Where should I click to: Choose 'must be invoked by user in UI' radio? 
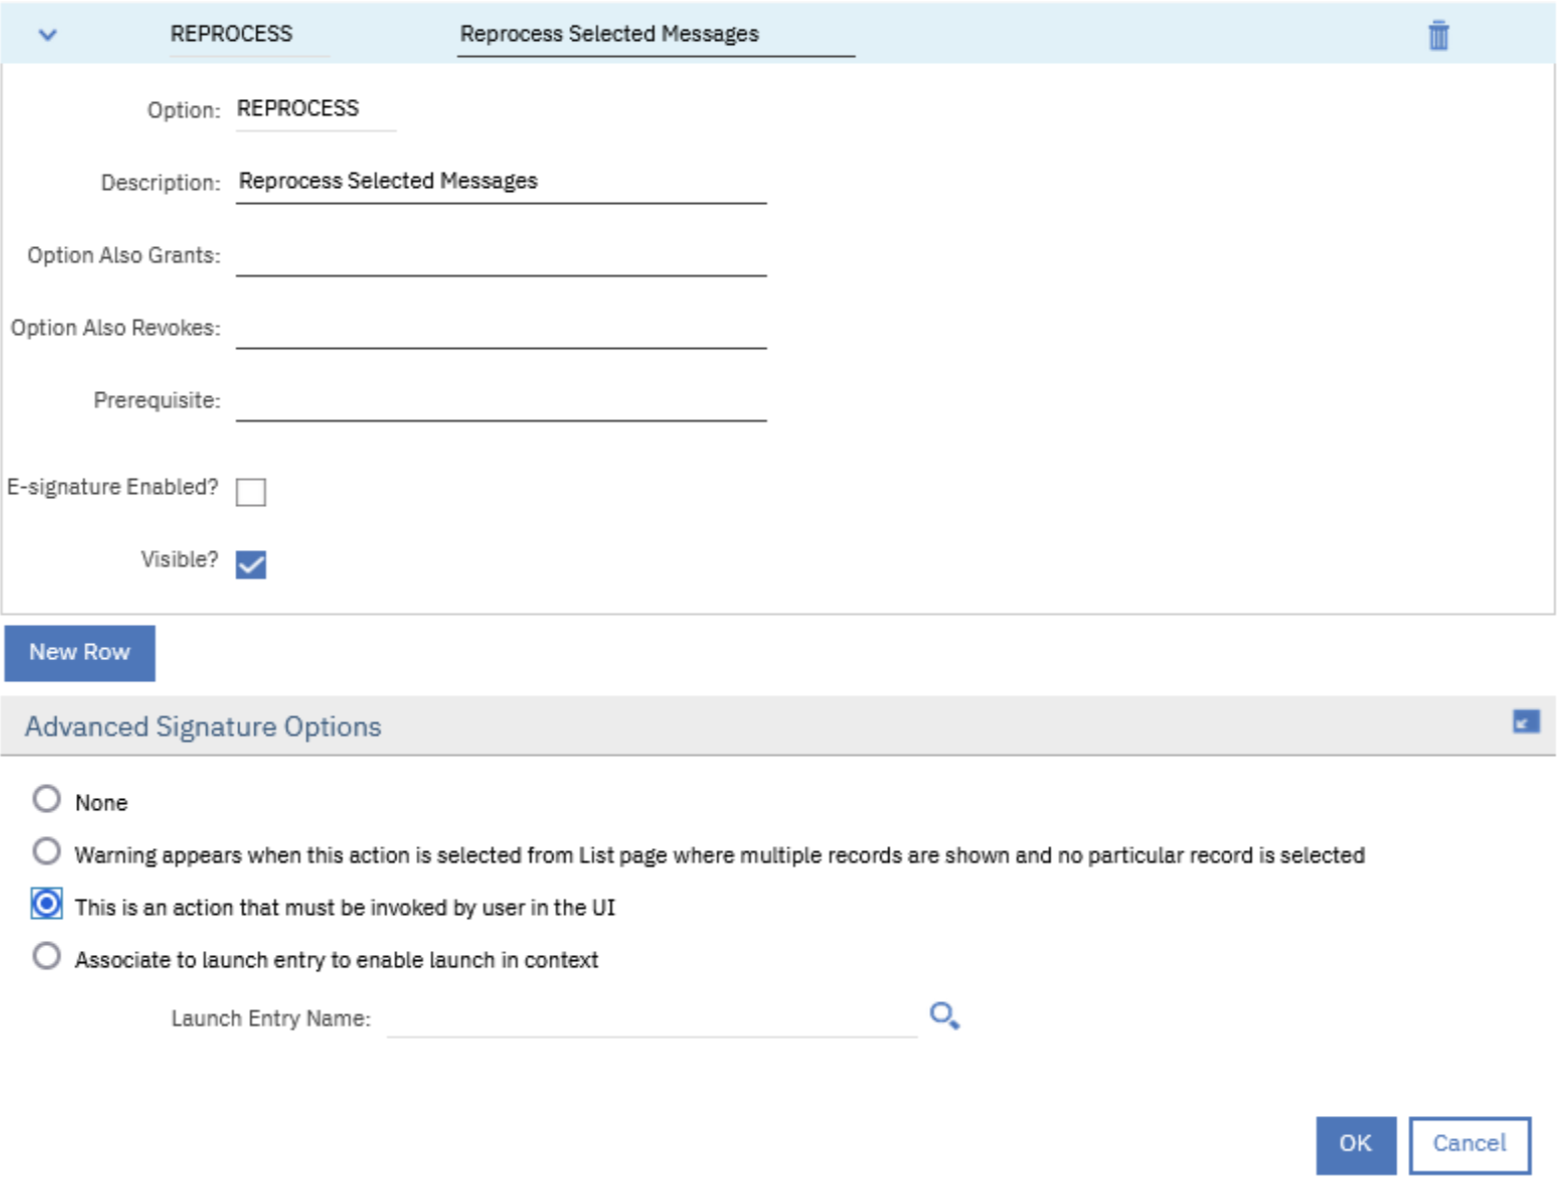[x=47, y=904]
